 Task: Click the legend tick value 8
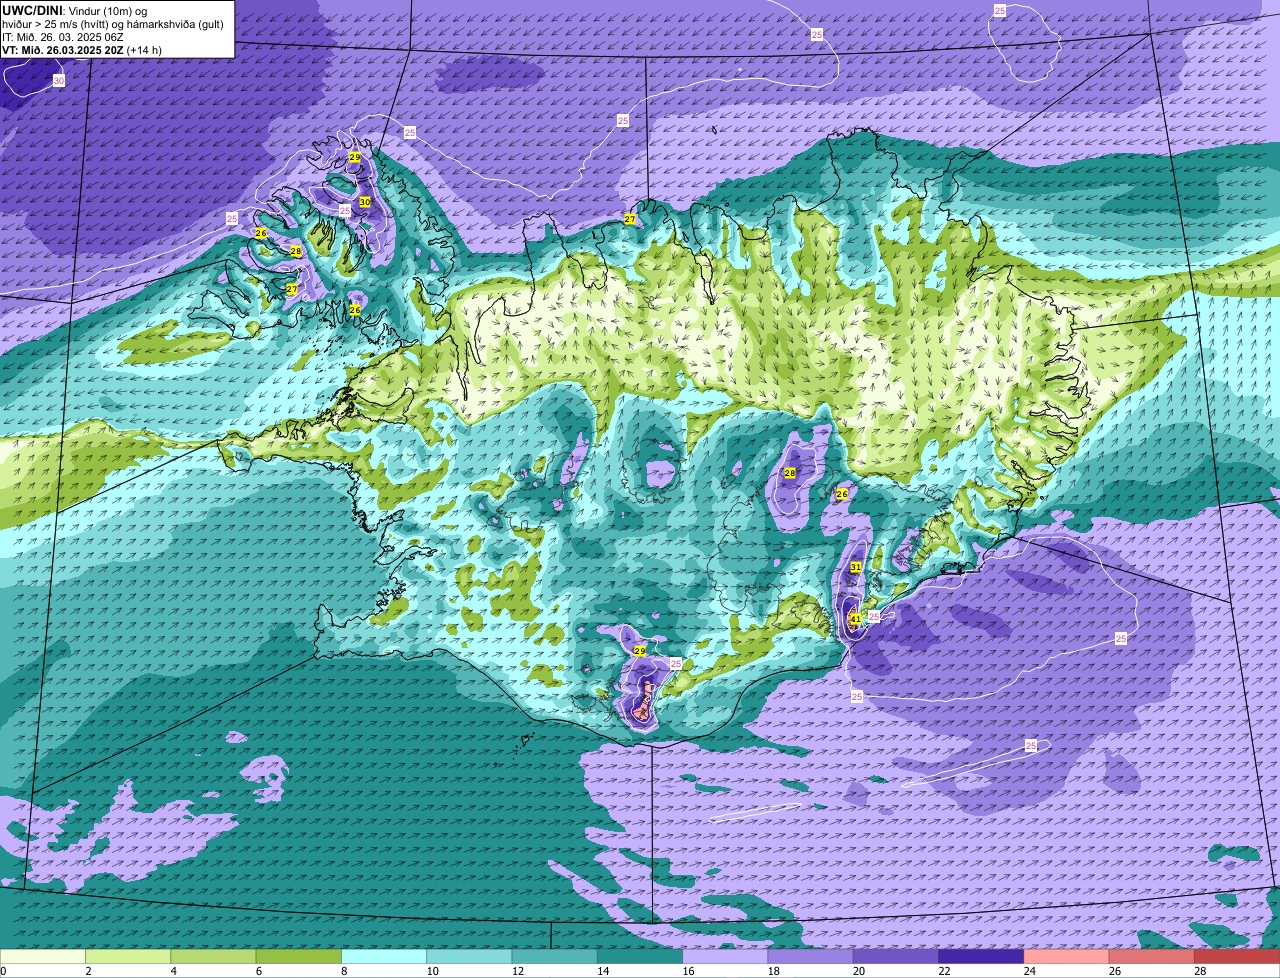coord(344,971)
